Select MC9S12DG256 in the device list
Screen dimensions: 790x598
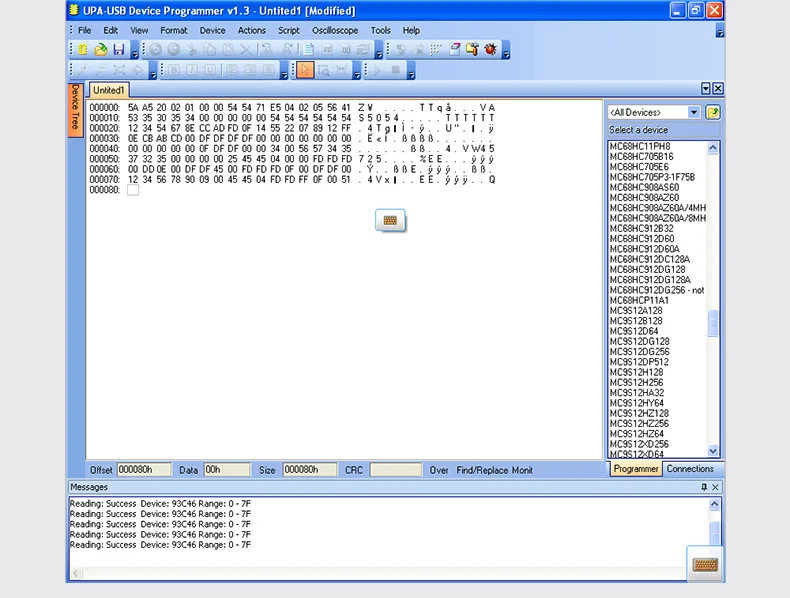pyautogui.click(x=639, y=352)
